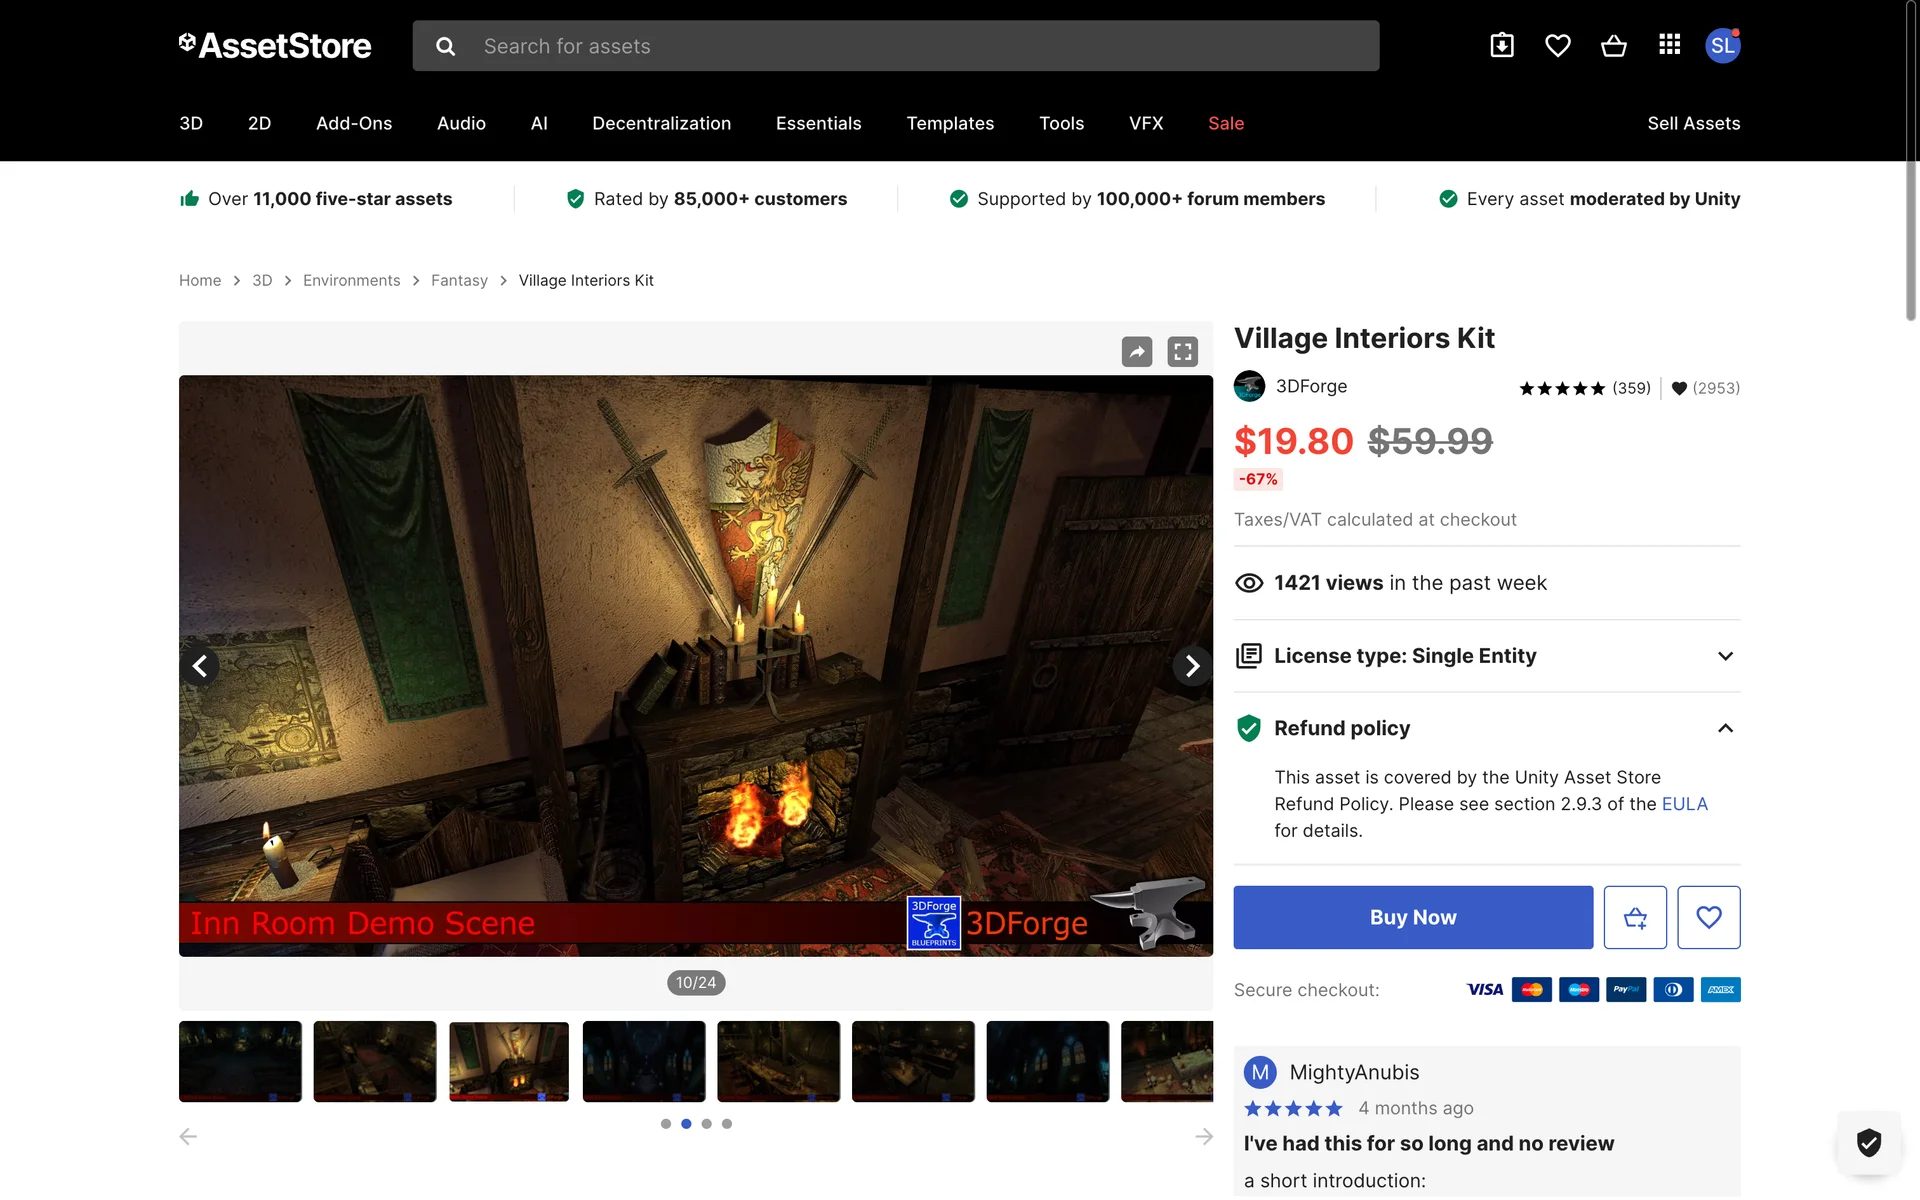
Task: Open the shopping cart basket icon
Action: pos(1613,45)
